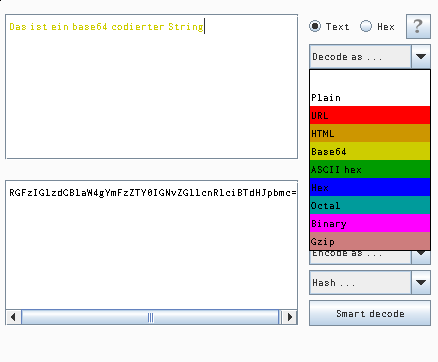The height and width of the screenshot is (362, 438).
Task: Choose Binary from decode list
Action: (370, 223)
